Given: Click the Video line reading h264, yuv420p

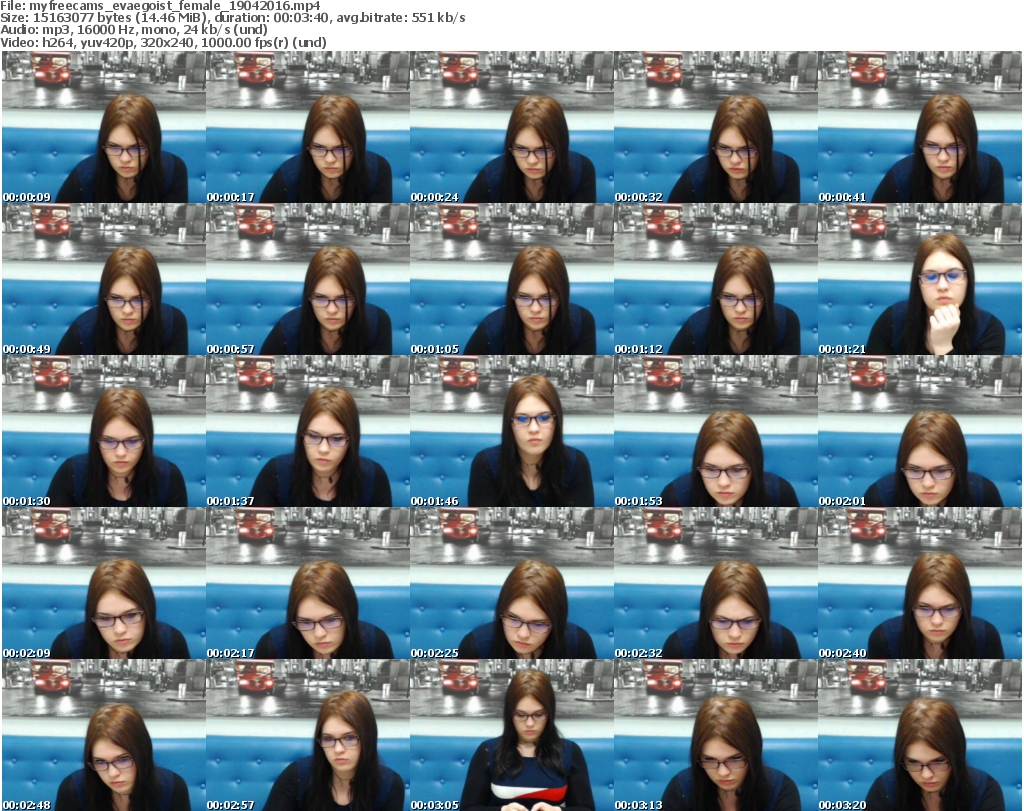Looking at the screenshot, I should 163,42.
